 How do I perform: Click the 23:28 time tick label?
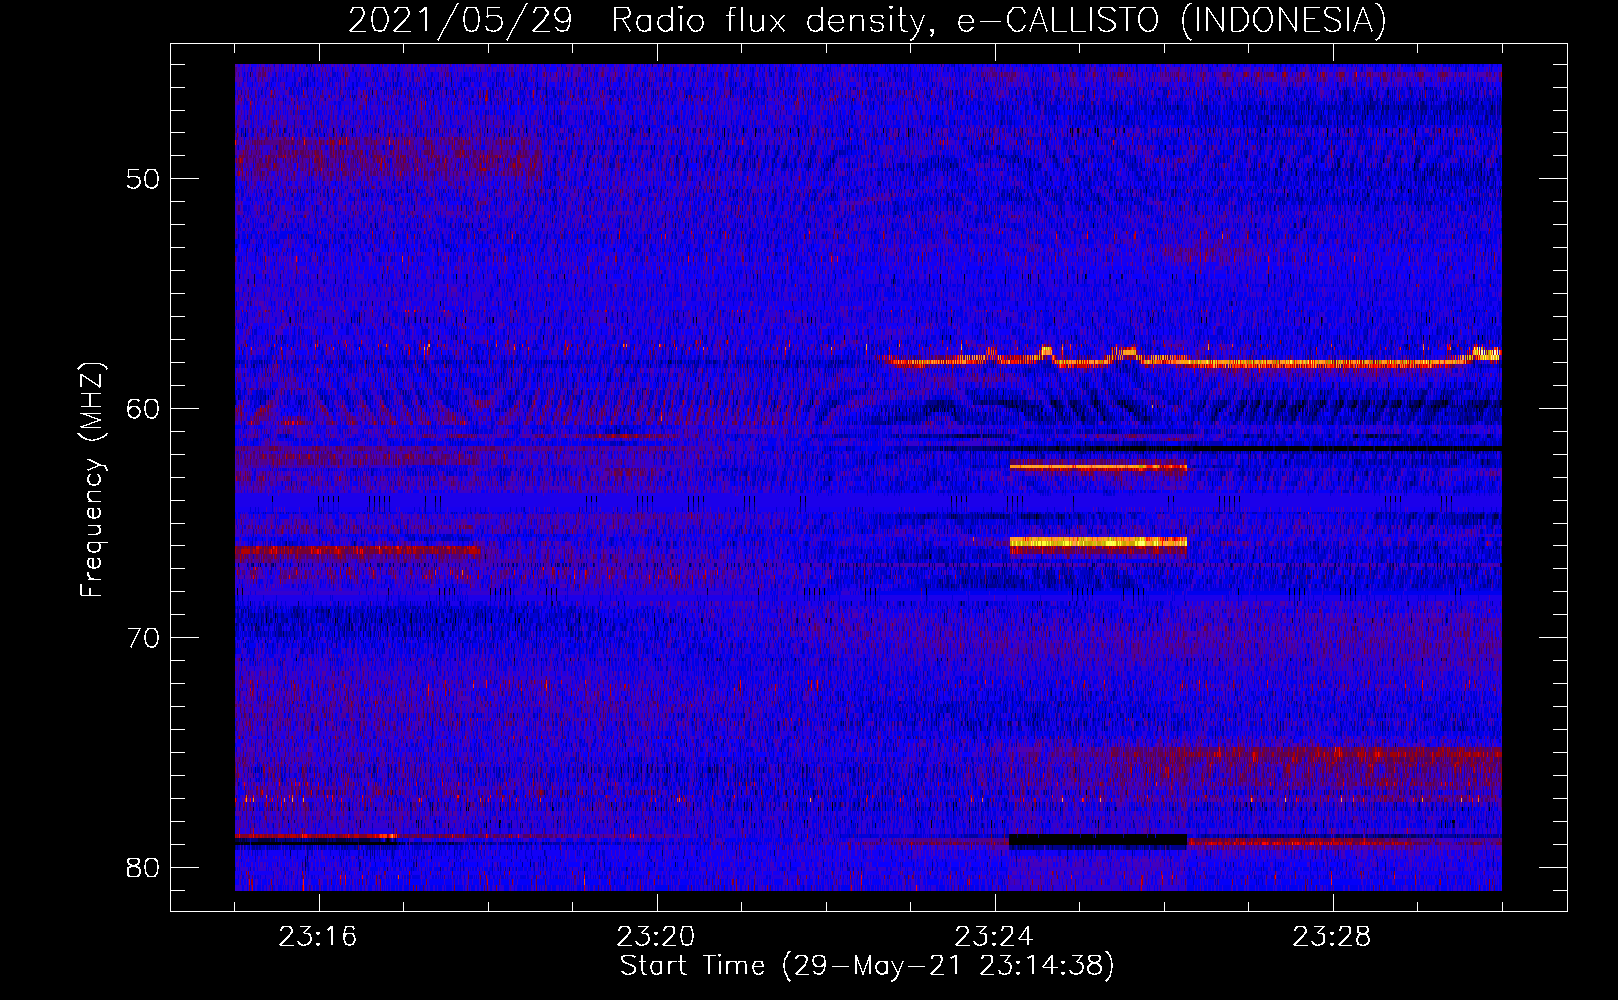coord(1332,937)
